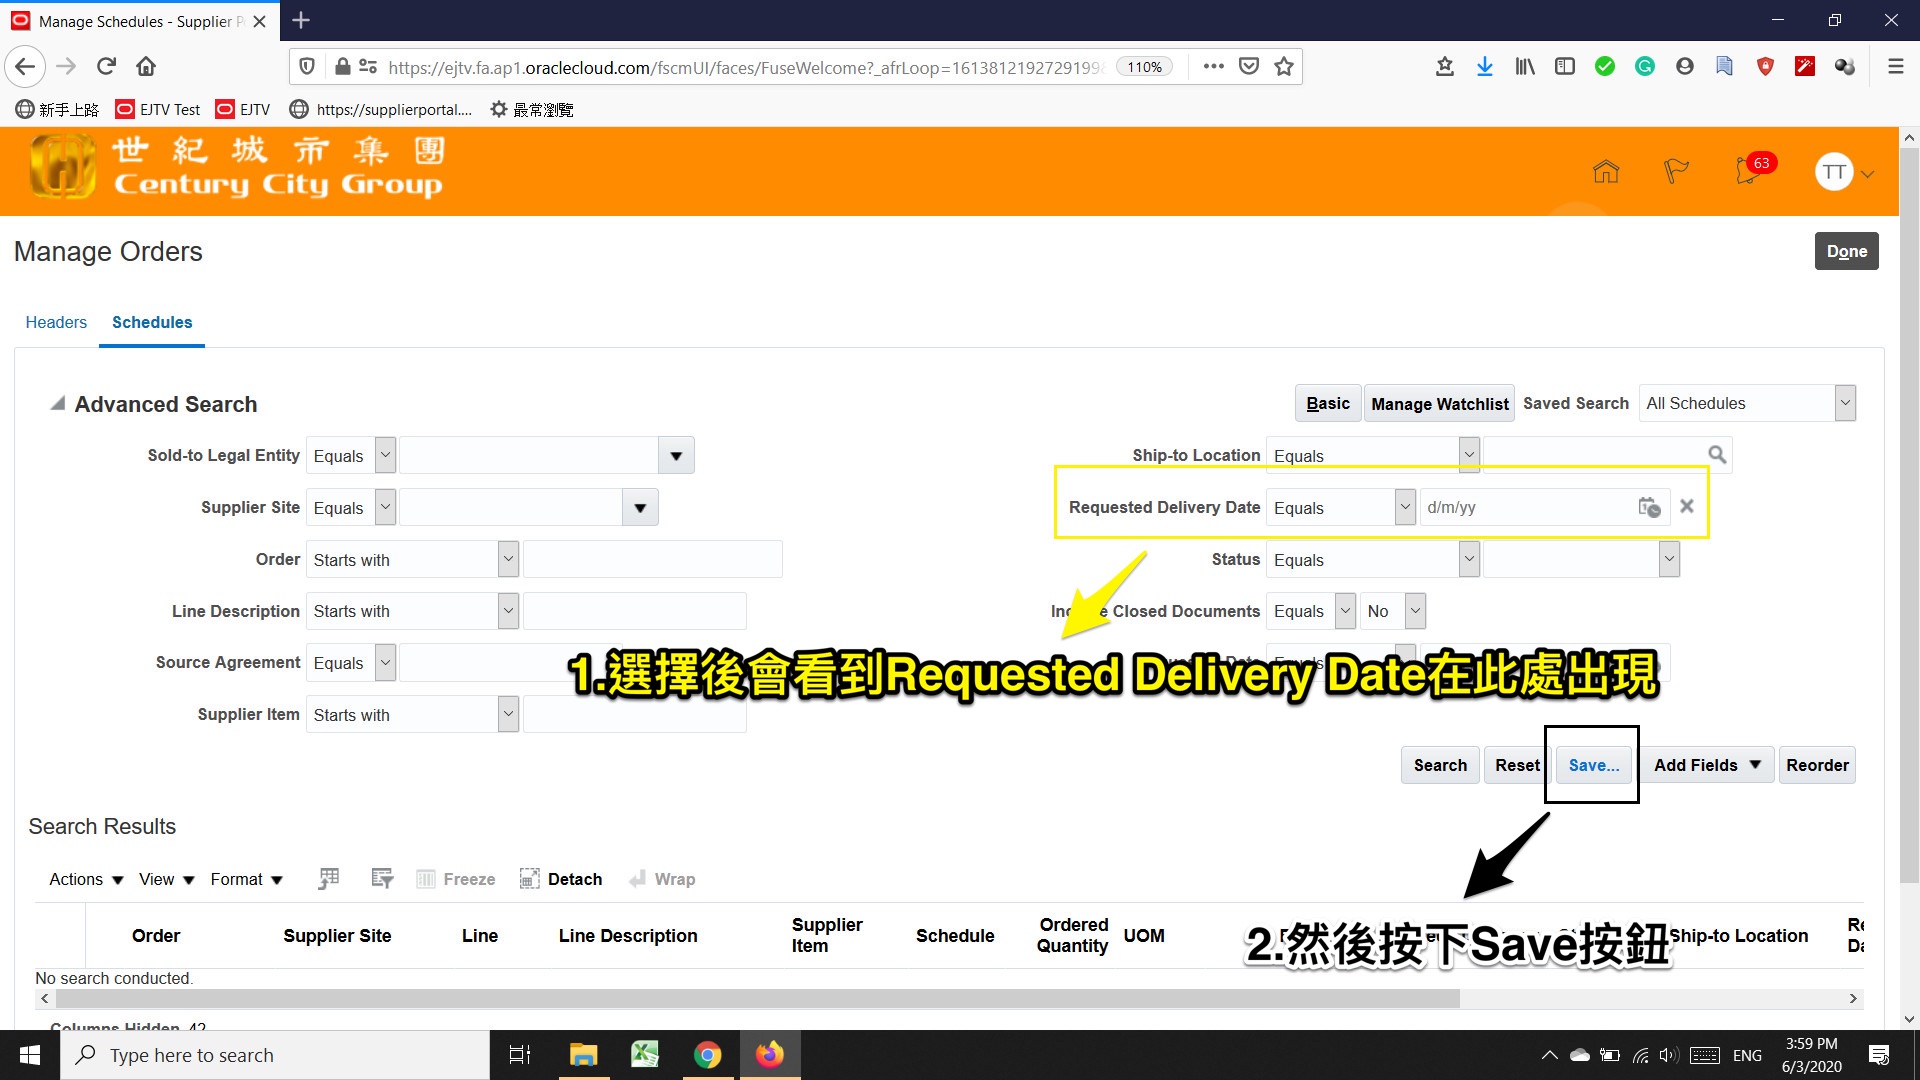
Task: Go back in browser history
Action: 26,67
